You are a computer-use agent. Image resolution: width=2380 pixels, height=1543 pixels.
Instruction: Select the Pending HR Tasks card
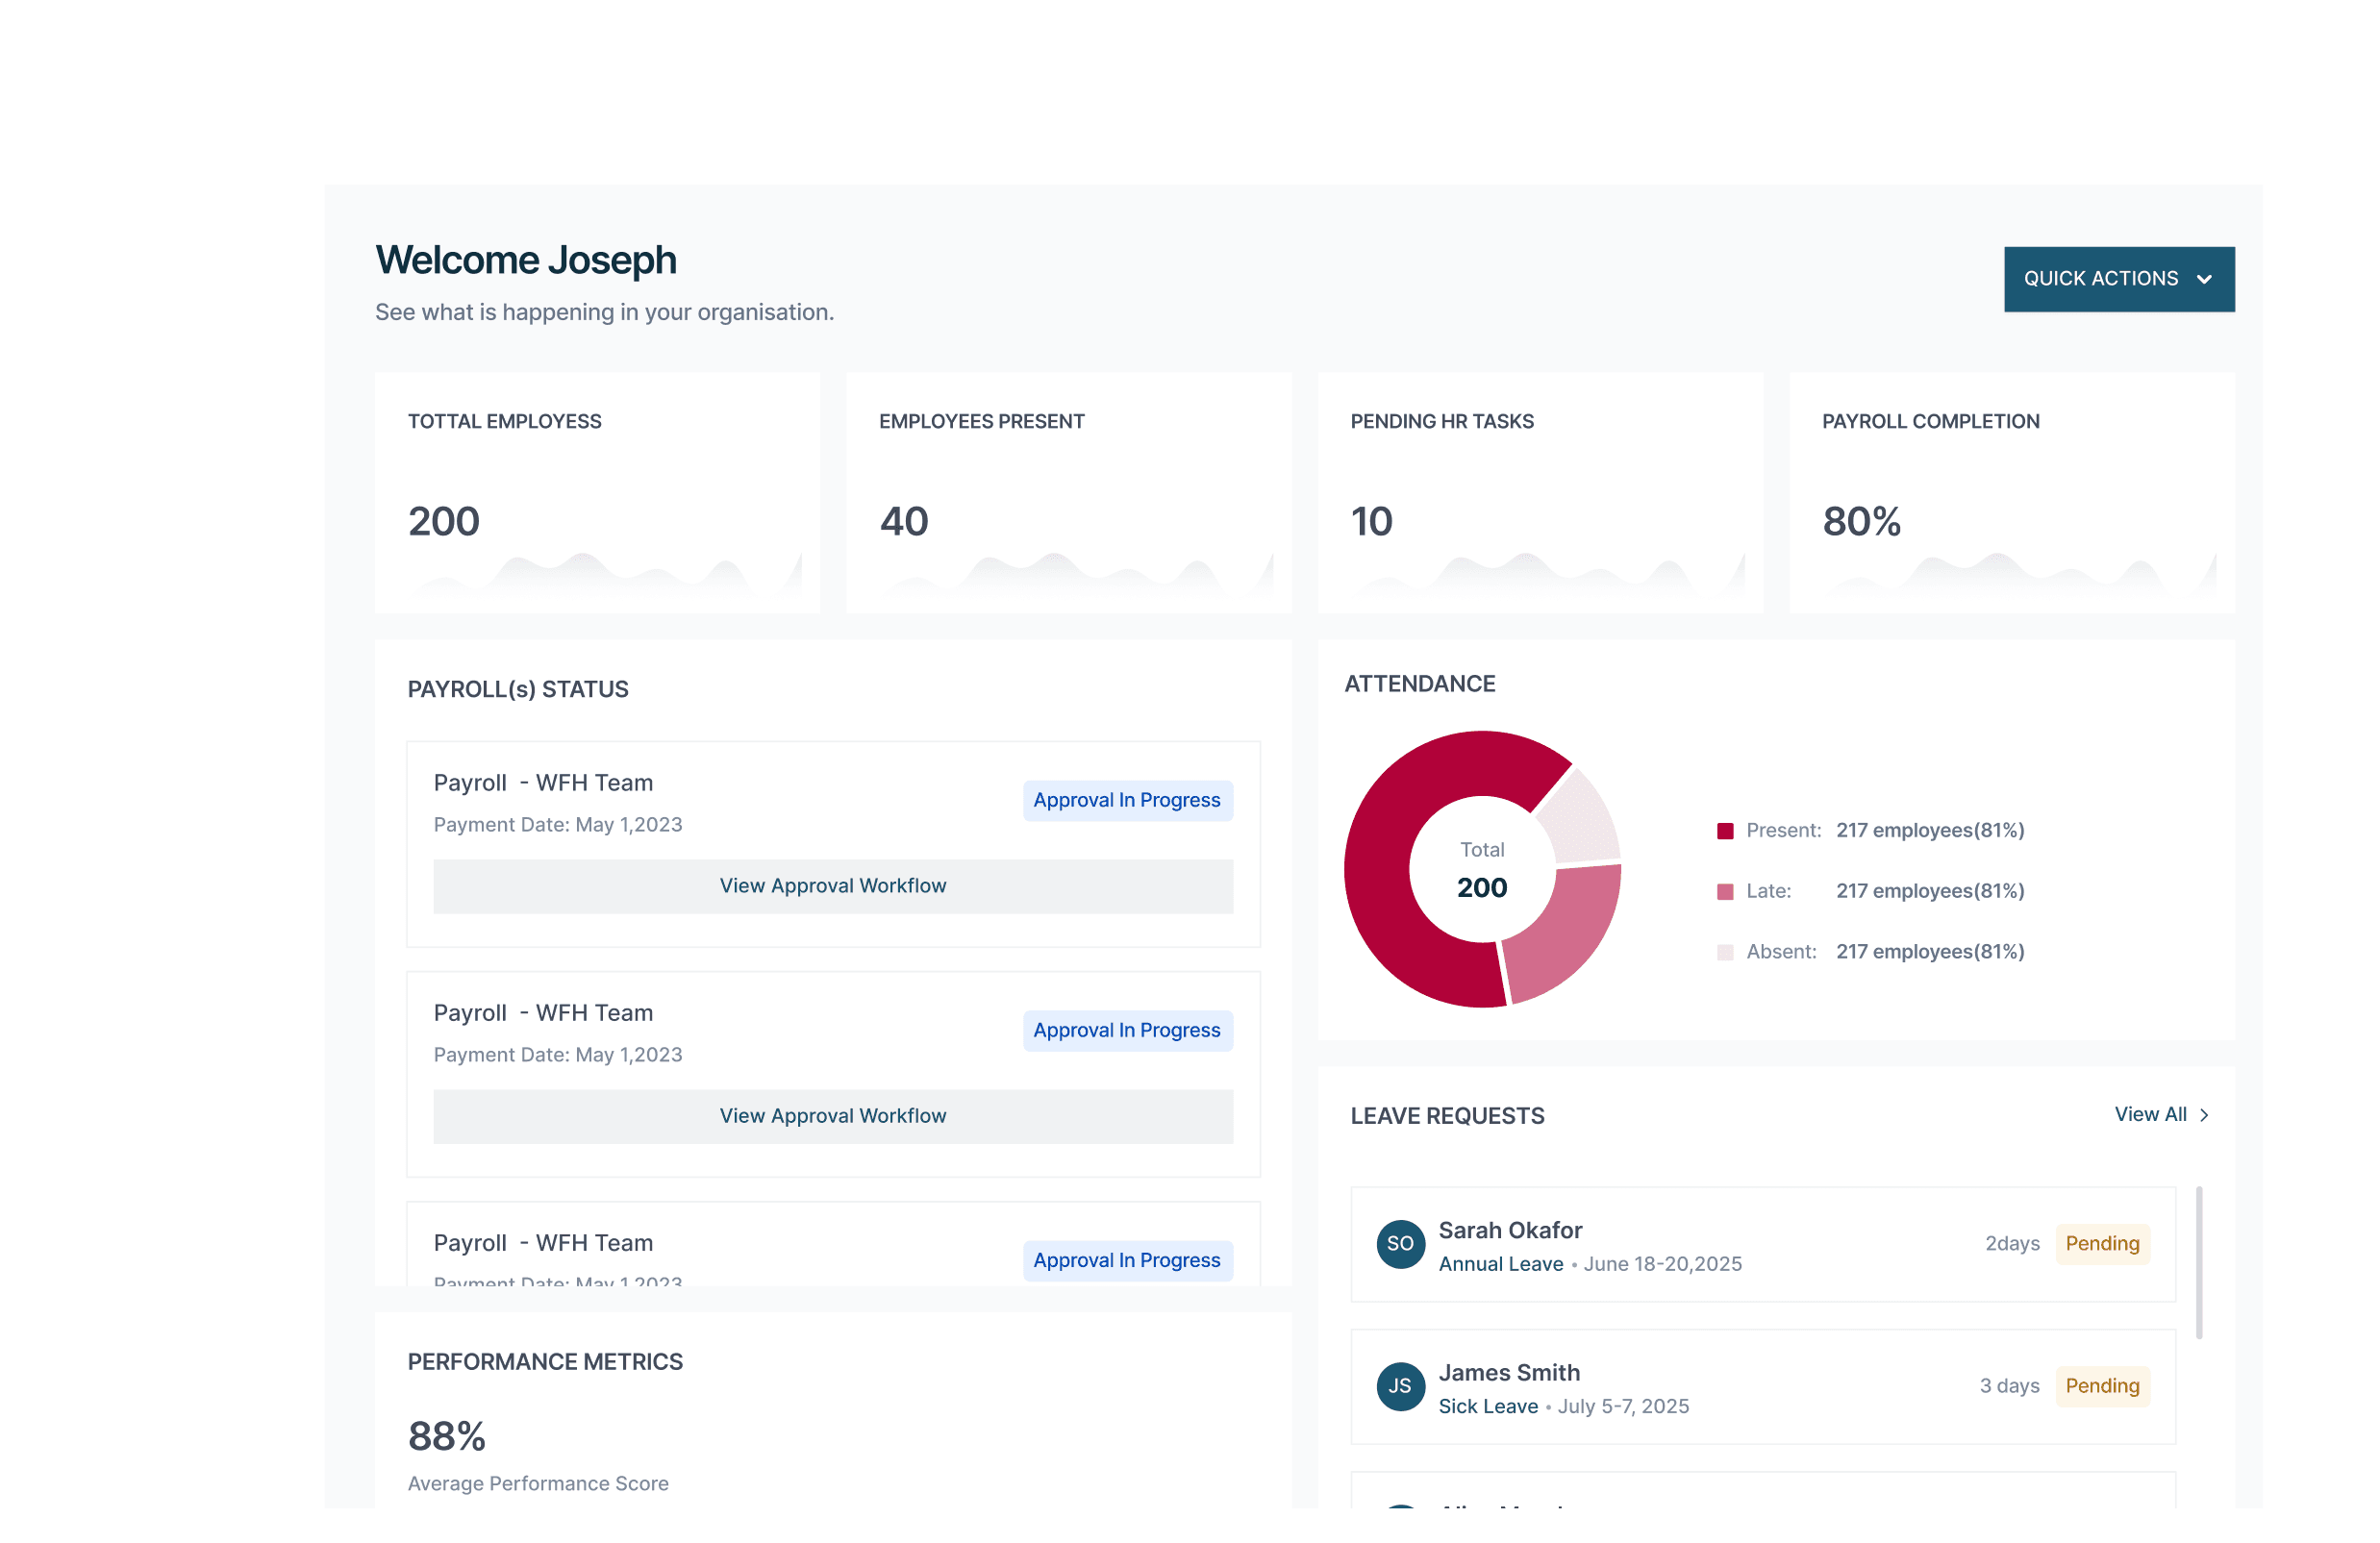point(1540,492)
